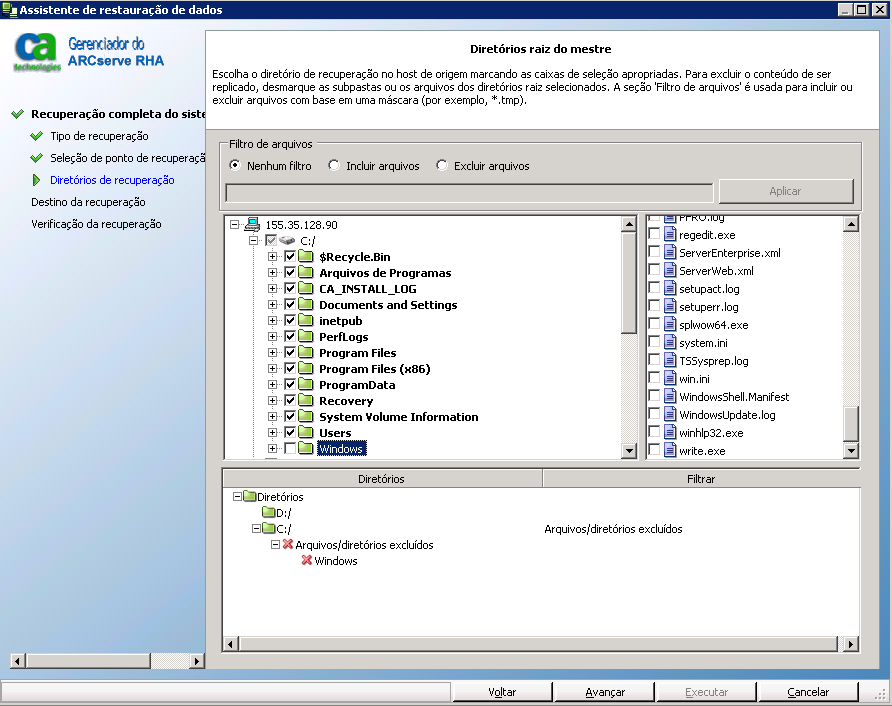The image size is (892, 706).
Task: Click the 155.35.128.90 host computer icon
Action: (x=253, y=225)
